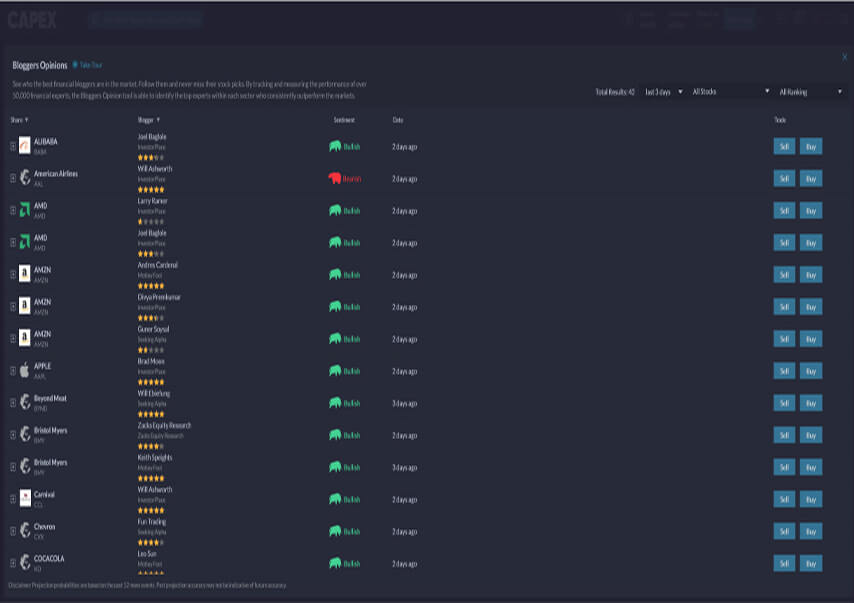Expand the ALIBABA row details
The image size is (854, 603).
[x=13, y=146]
